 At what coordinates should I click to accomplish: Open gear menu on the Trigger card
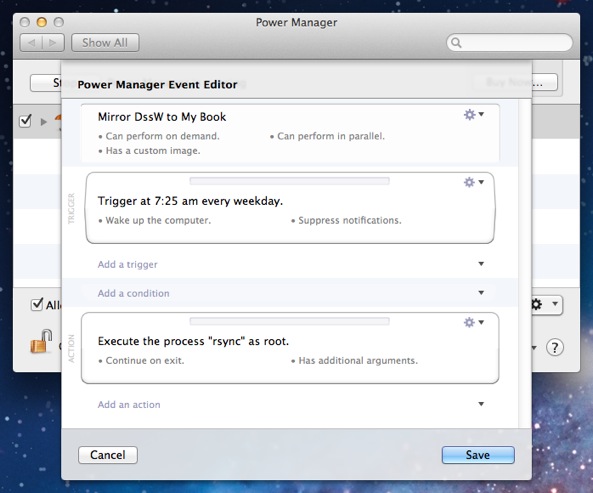(x=473, y=182)
